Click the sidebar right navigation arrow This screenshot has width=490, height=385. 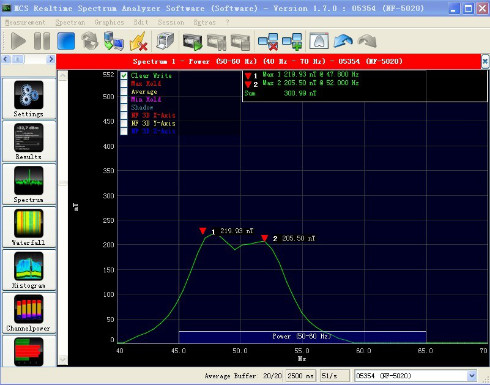51,59
